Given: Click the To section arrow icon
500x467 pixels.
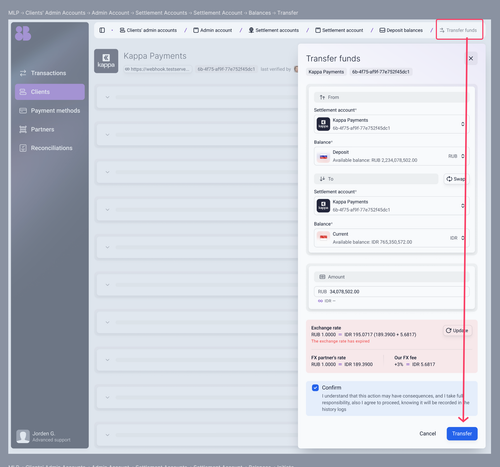Looking at the screenshot, I should pyautogui.click(x=322, y=179).
